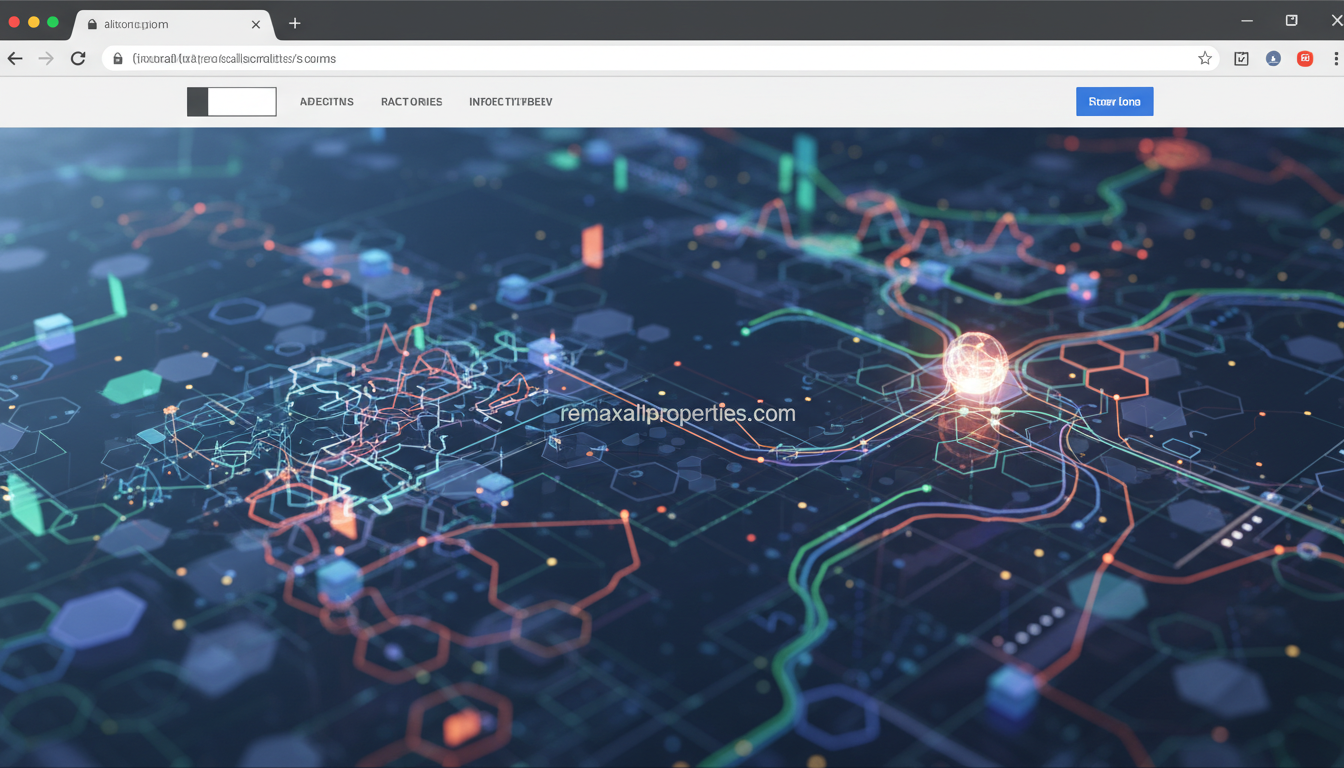Click the forward navigation arrow

pyautogui.click(x=46, y=59)
